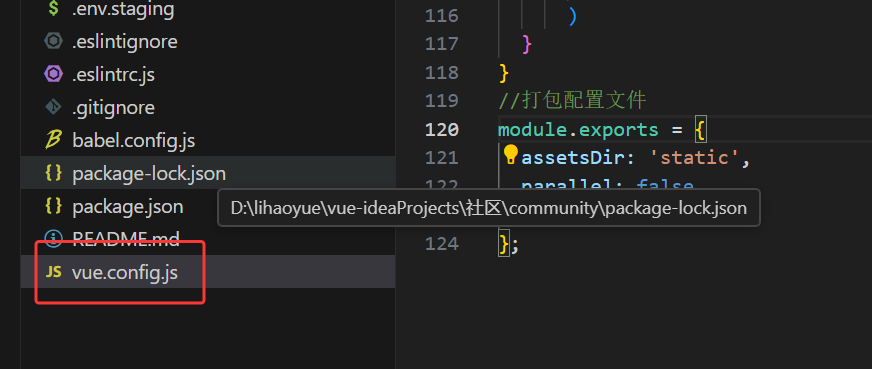Click the info icon beside README.md
The image size is (872, 369).
[53, 239]
